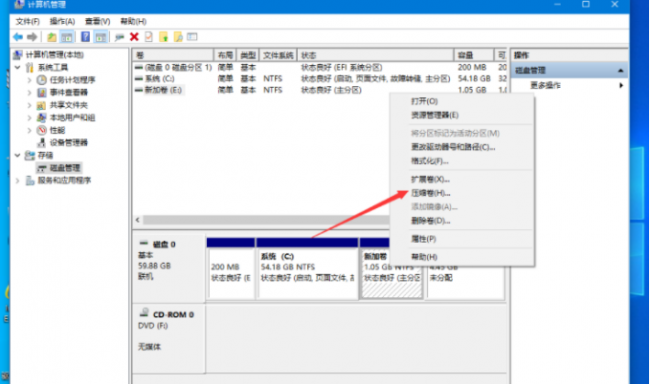
Task: Click the Back arrow toolbar icon
Action: point(18,37)
